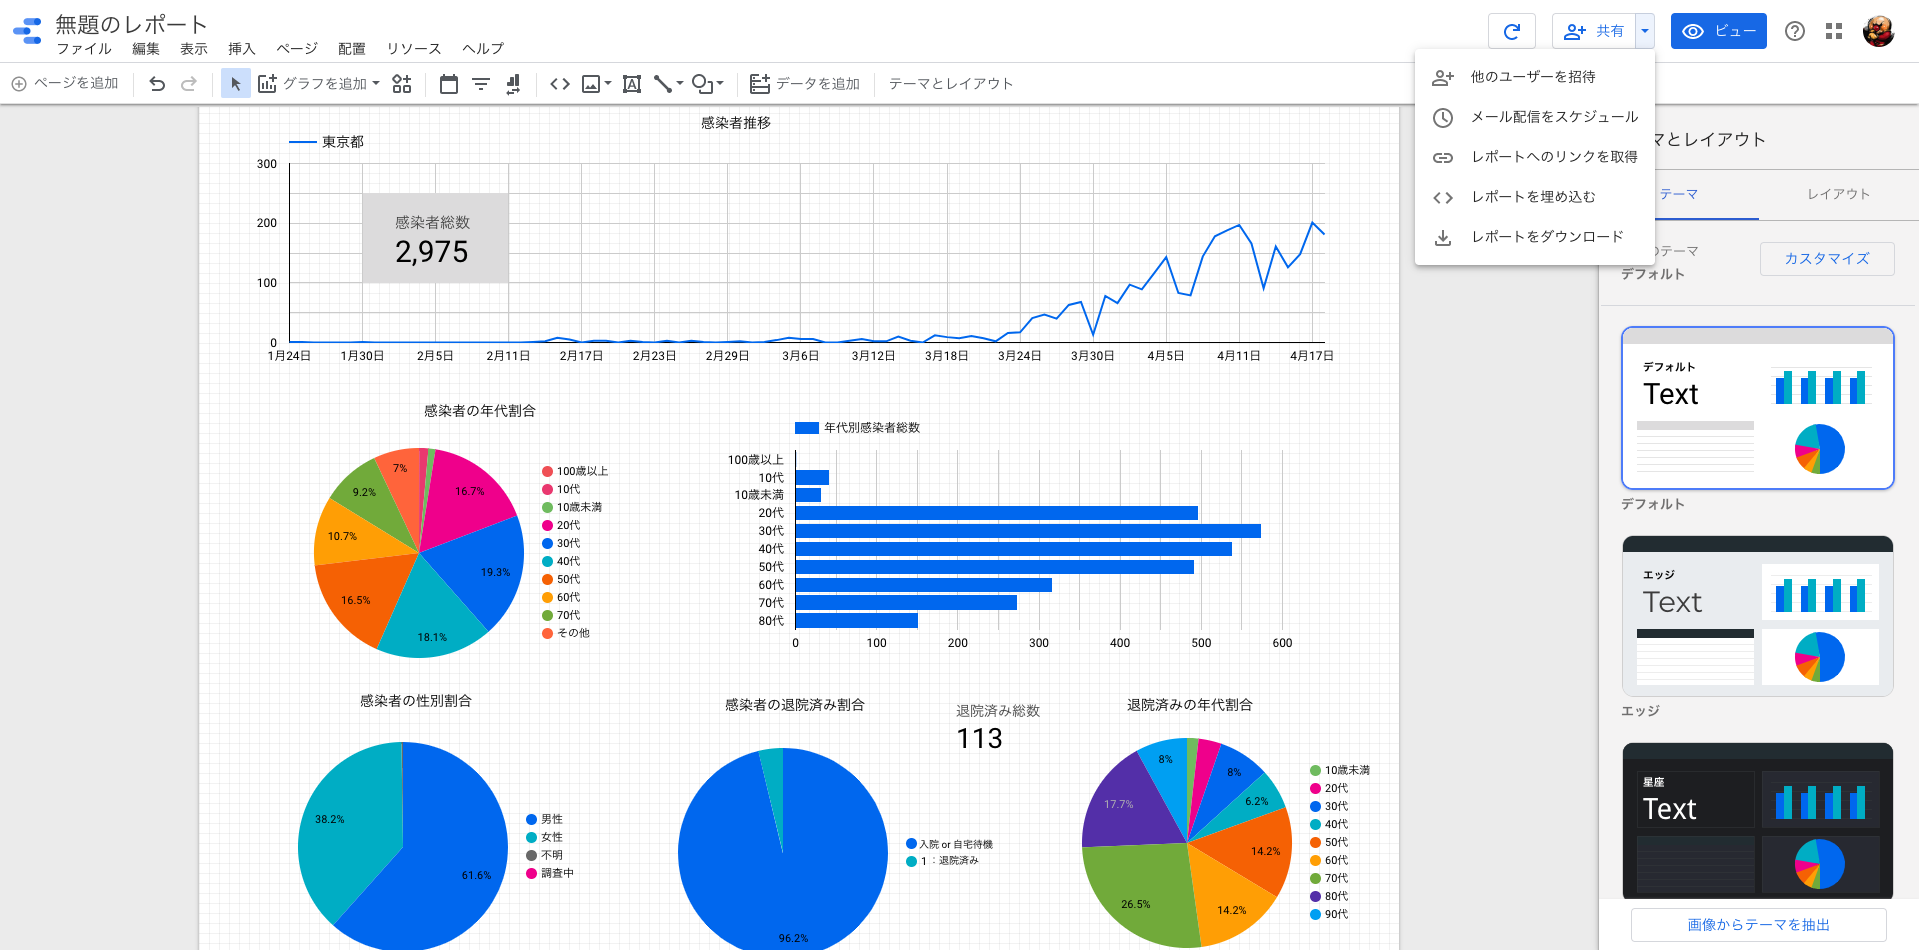1919x950 pixels.
Task: Open the ページ menu
Action: 297,49
